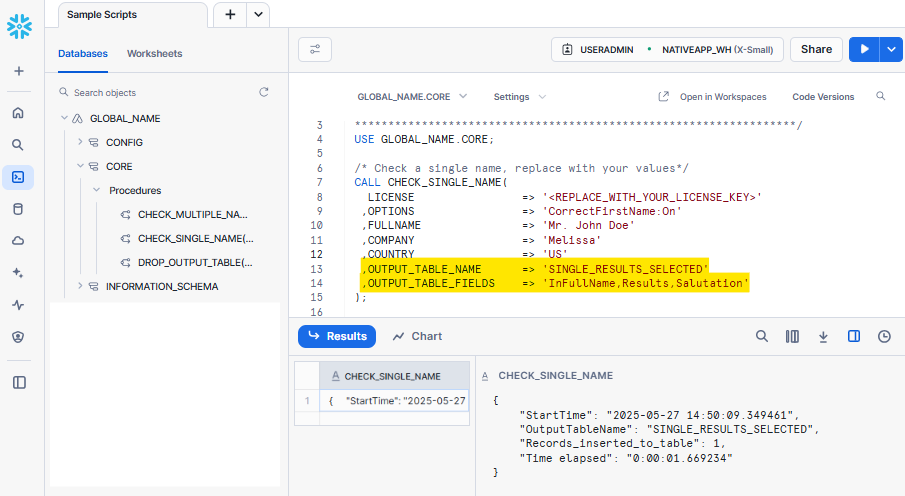Open the filters sliders button

point(315,50)
